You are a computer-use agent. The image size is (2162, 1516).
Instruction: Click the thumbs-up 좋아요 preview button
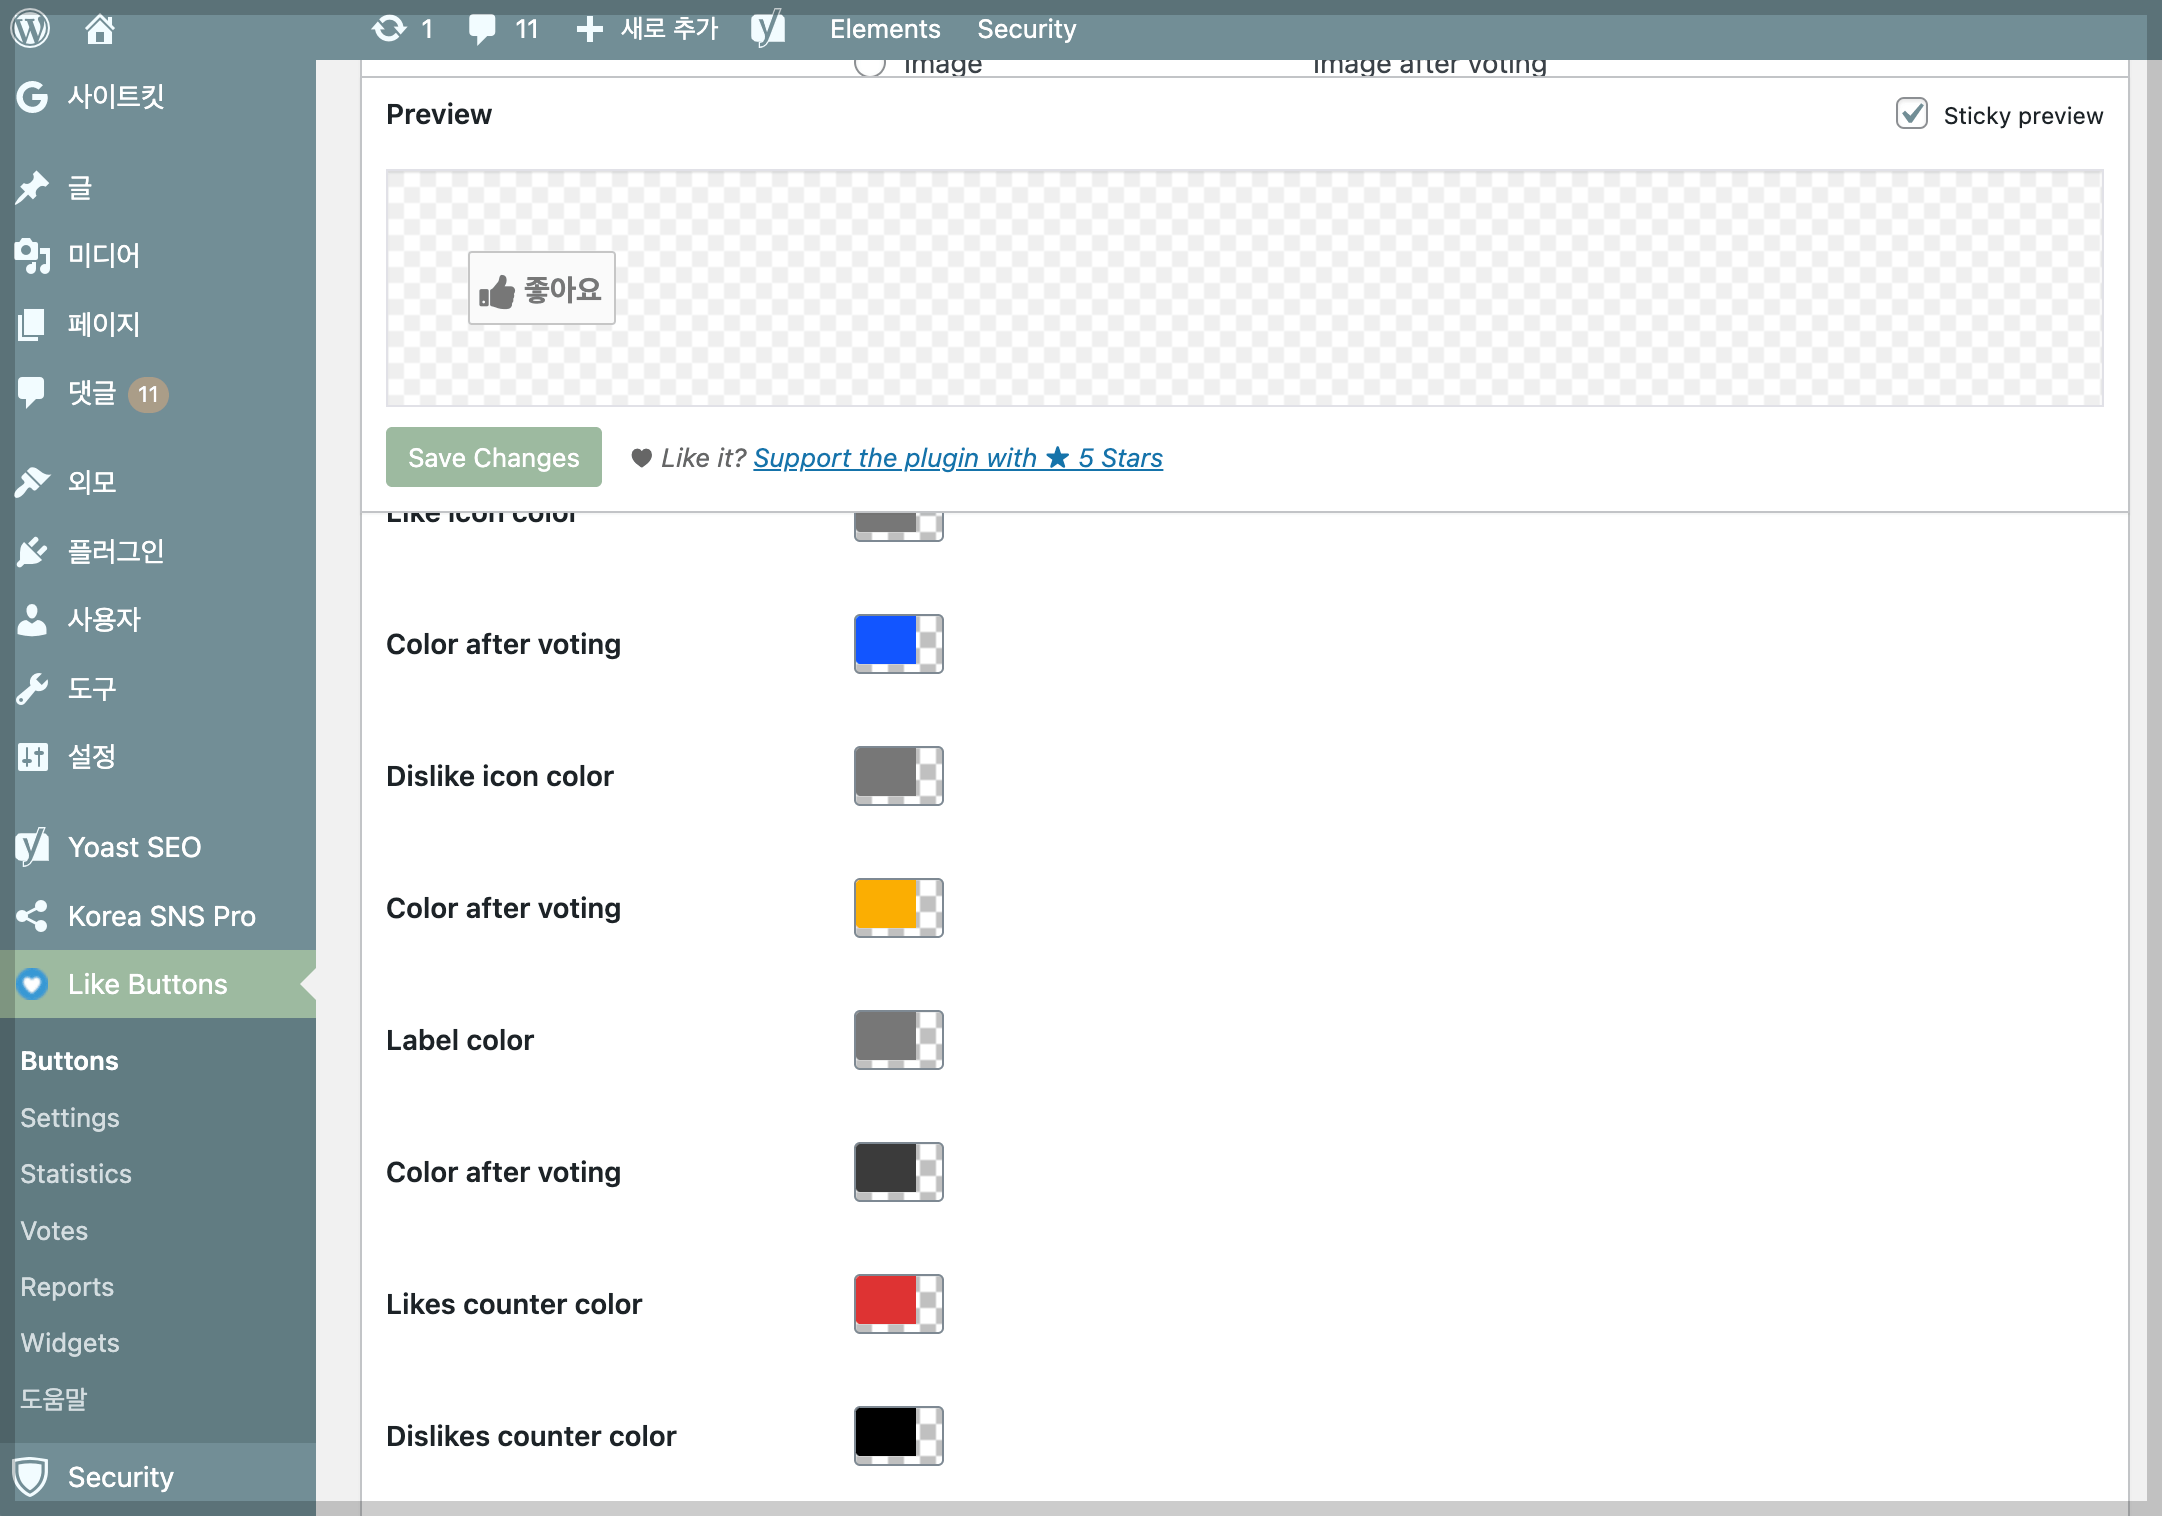pyautogui.click(x=541, y=289)
